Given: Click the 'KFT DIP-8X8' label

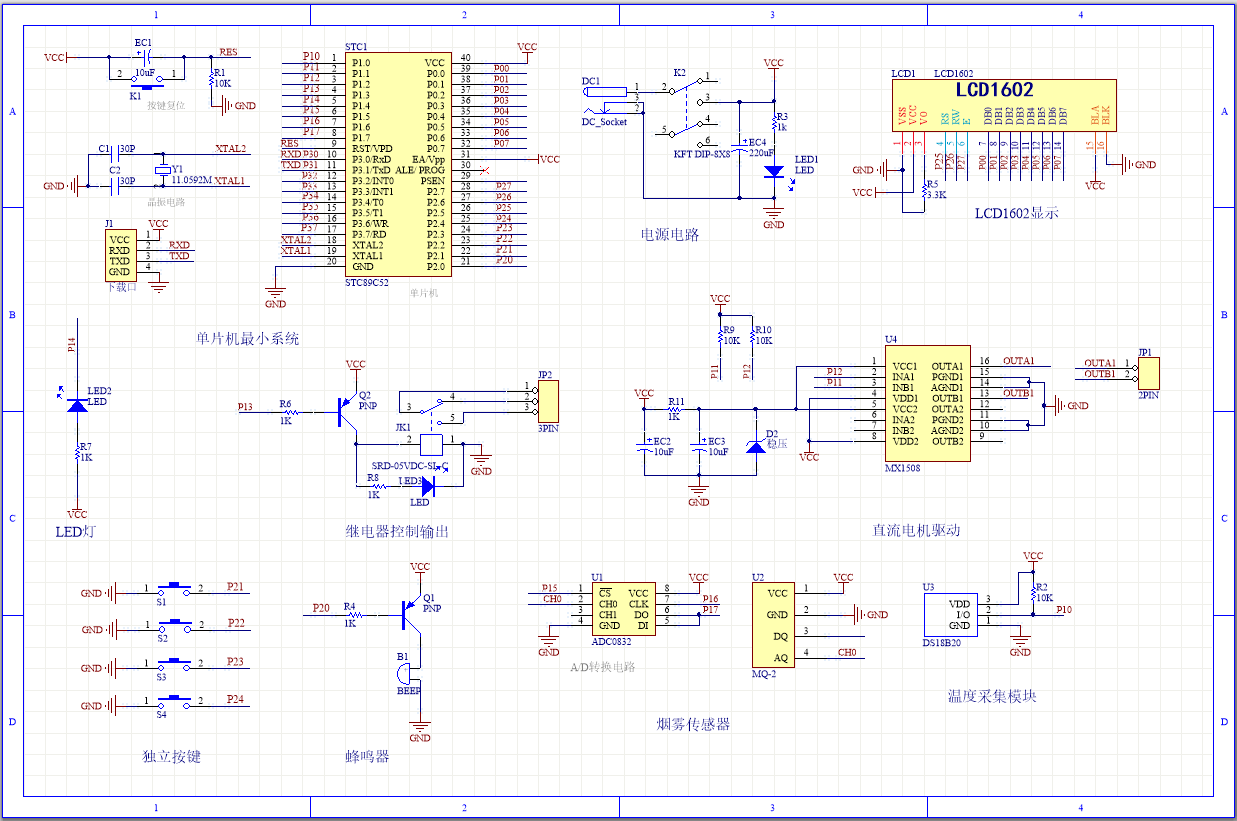Looking at the screenshot, I should pyautogui.click(x=702, y=153).
